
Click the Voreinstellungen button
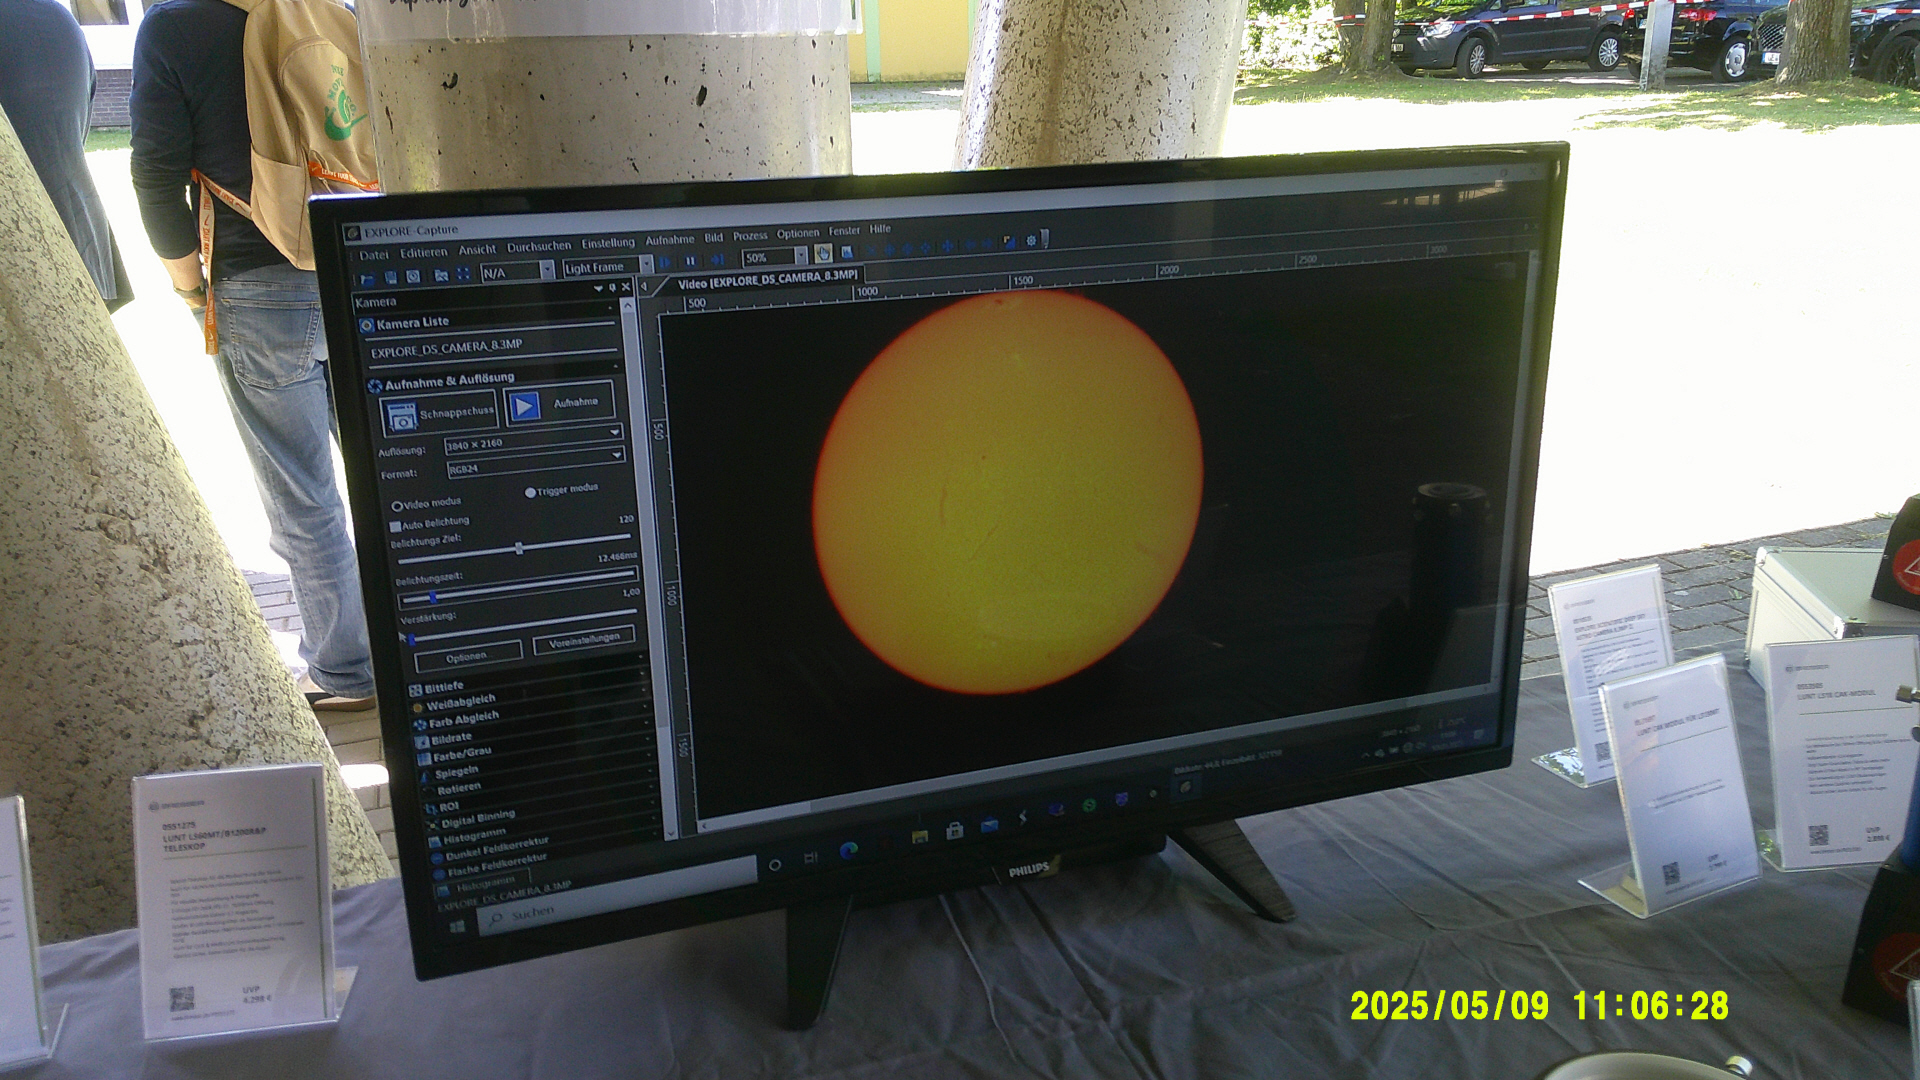coord(584,640)
